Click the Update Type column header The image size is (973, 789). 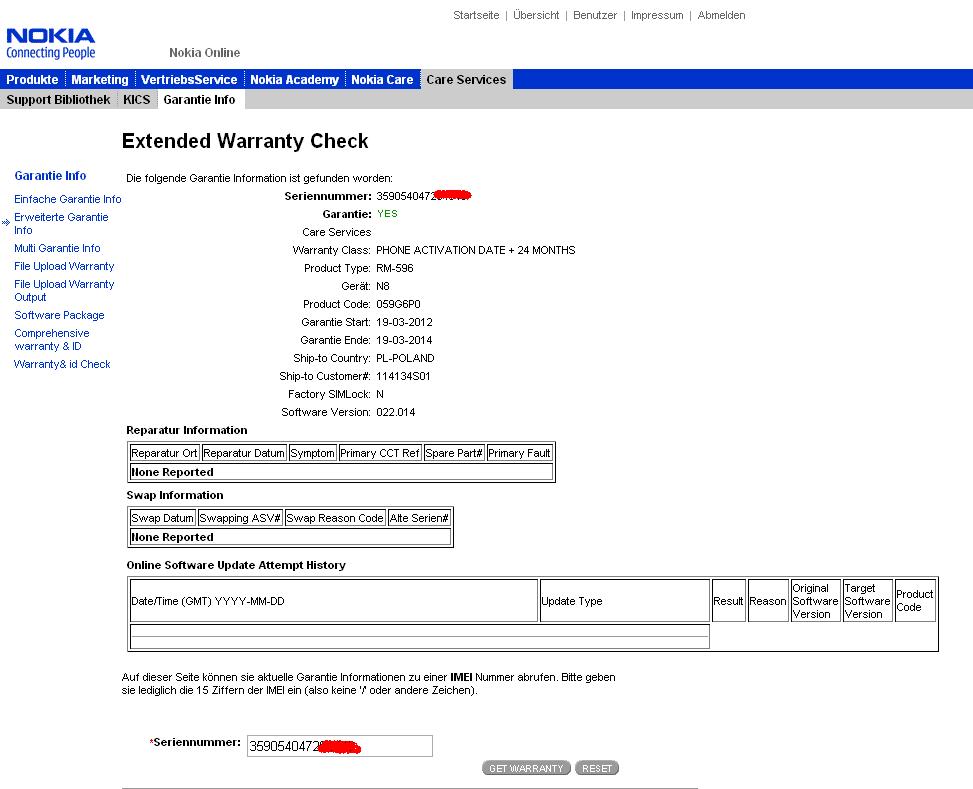click(x=625, y=601)
